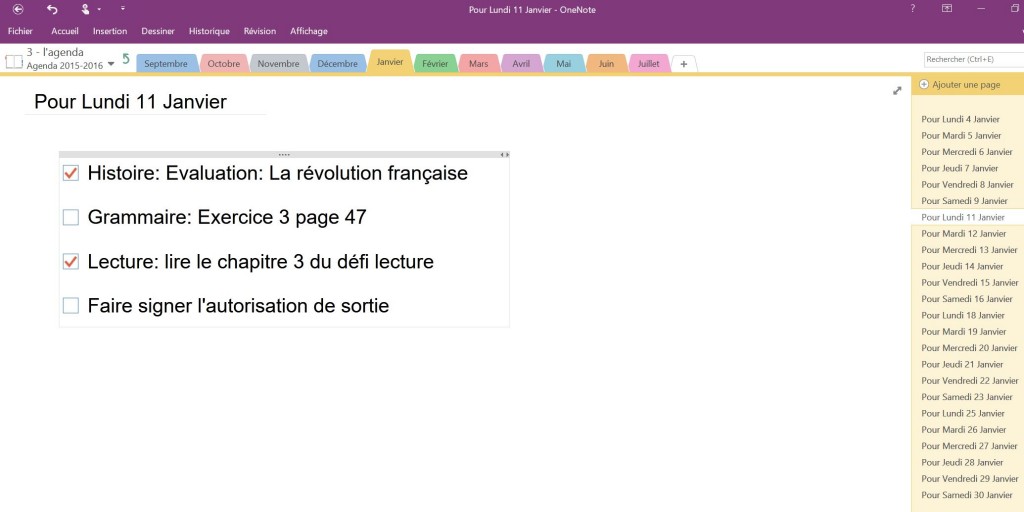Image resolution: width=1024 pixels, height=512 pixels.
Task: Click Ajouter une page button
Action: pos(960,85)
